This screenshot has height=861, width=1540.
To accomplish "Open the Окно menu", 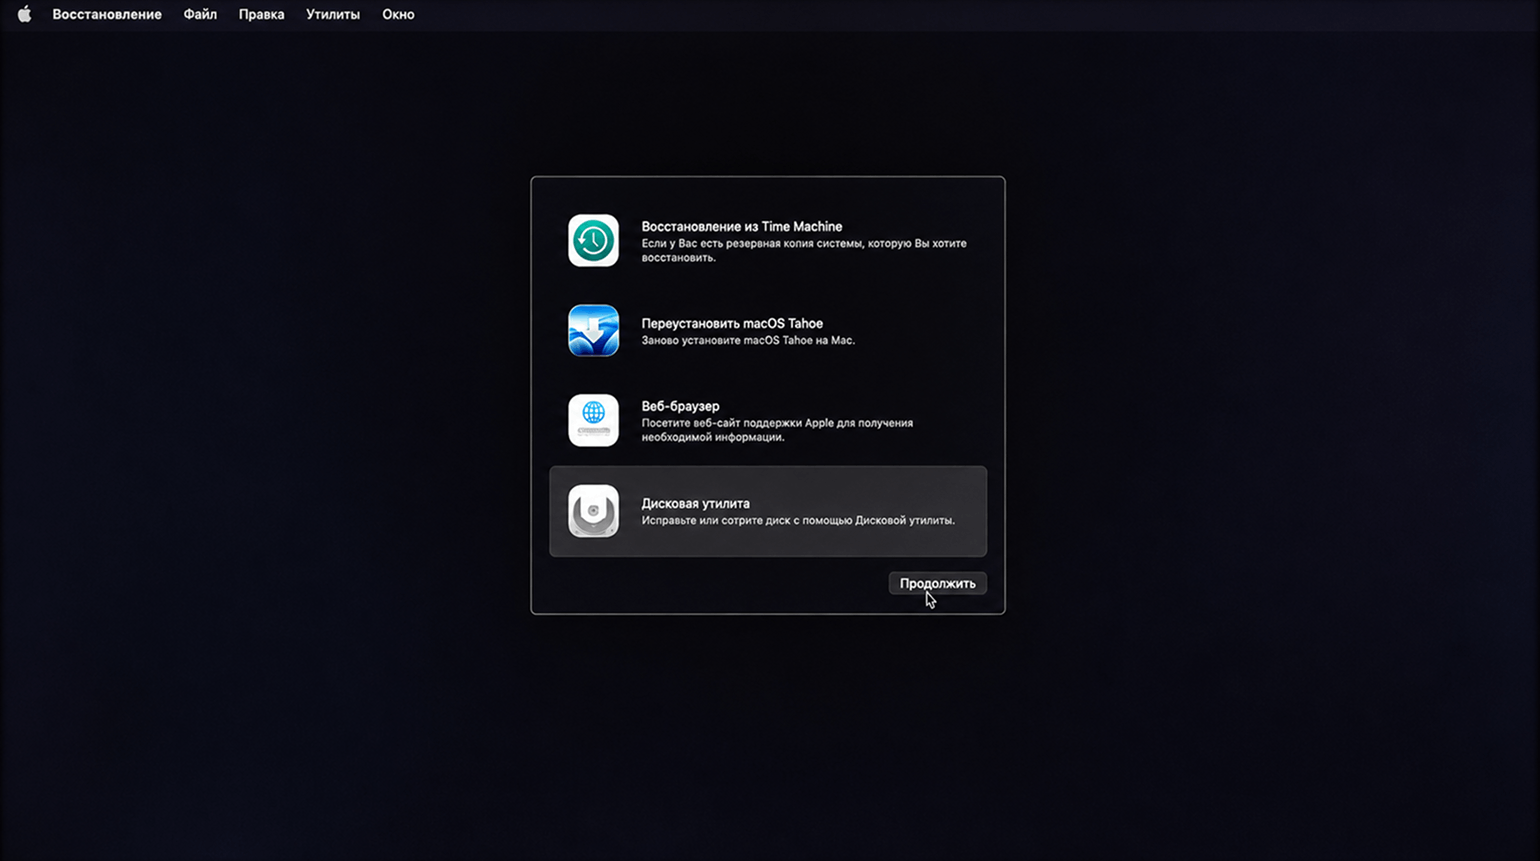I will (398, 14).
